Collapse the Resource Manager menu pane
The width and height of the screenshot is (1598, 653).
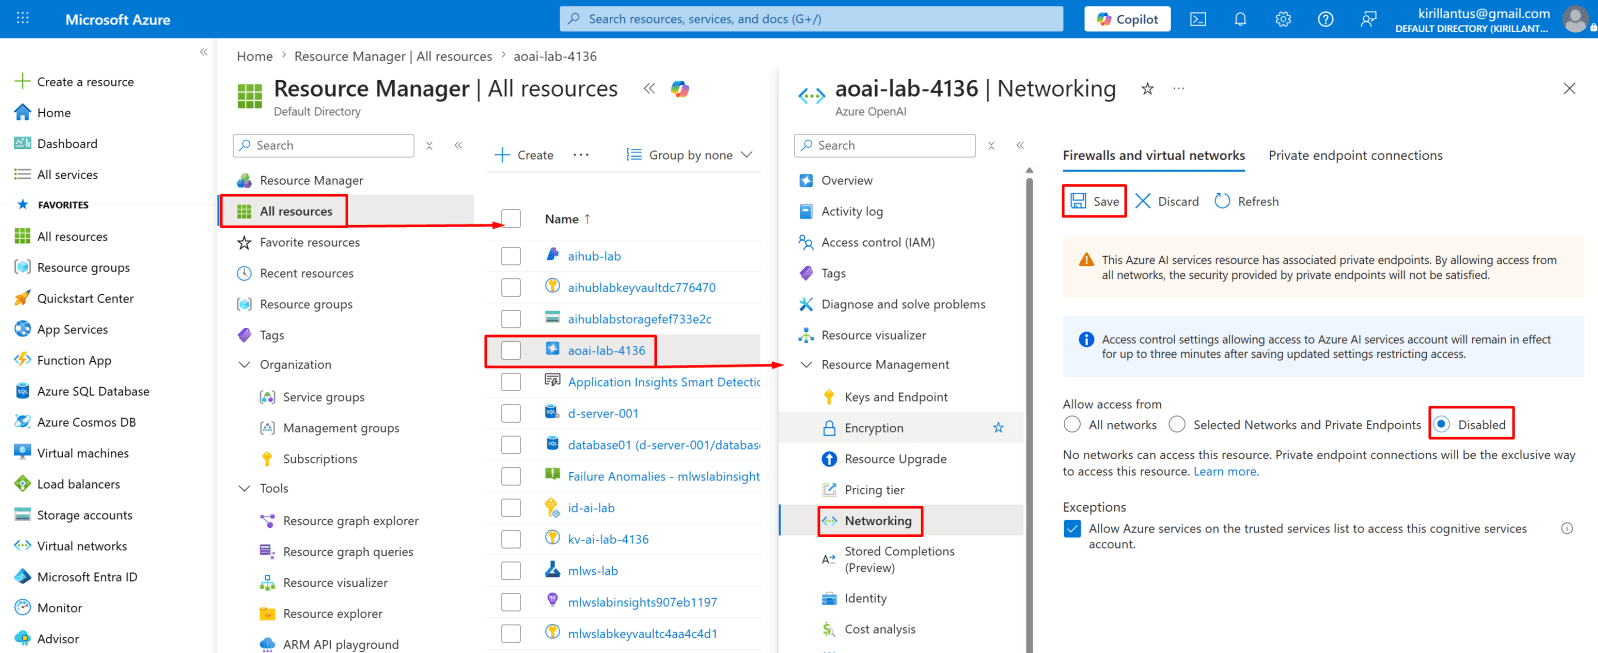(458, 145)
